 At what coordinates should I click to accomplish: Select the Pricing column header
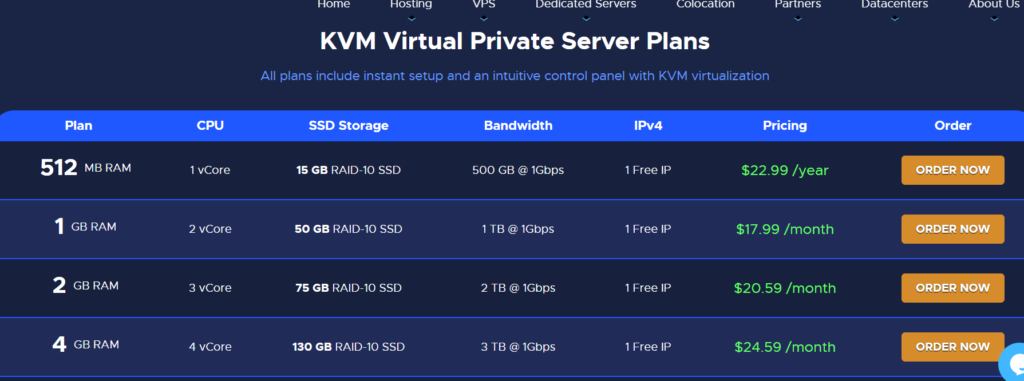tap(784, 125)
